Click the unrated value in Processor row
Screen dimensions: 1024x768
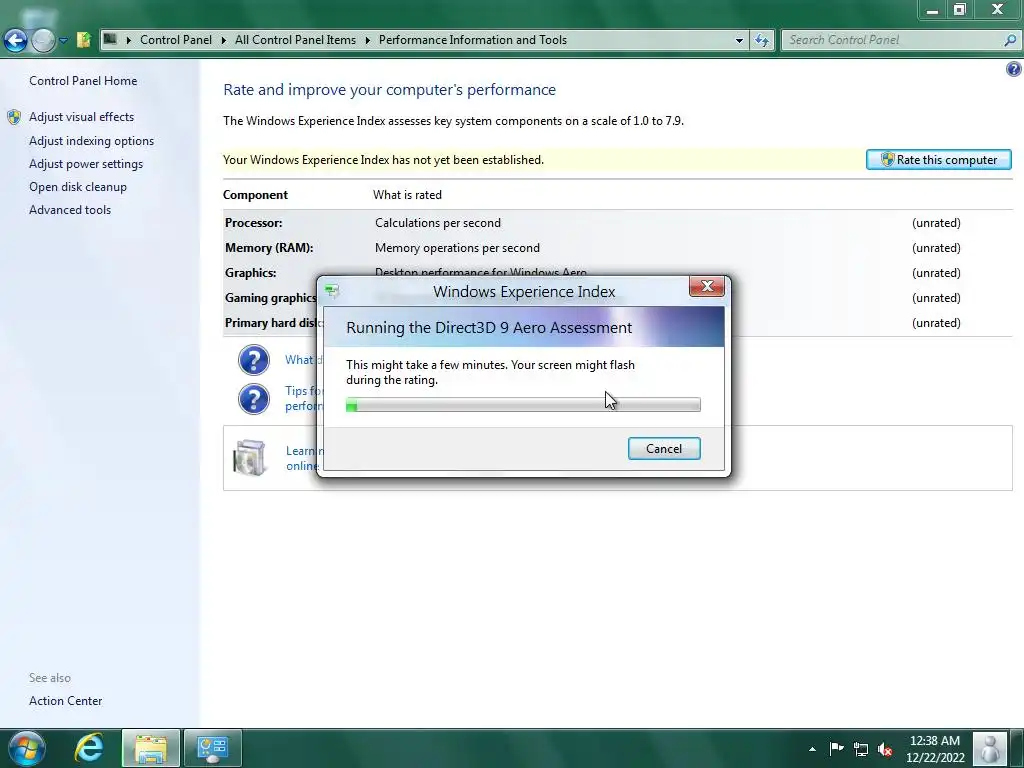click(936, 223)
